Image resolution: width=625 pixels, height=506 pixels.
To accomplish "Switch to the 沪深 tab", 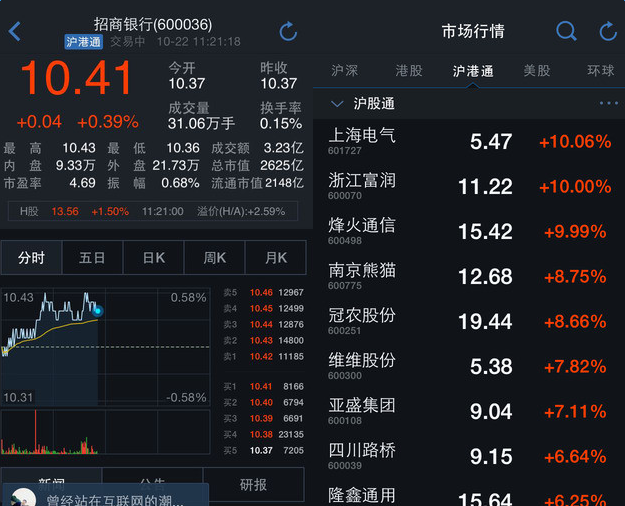I will (x=344, y=71).
